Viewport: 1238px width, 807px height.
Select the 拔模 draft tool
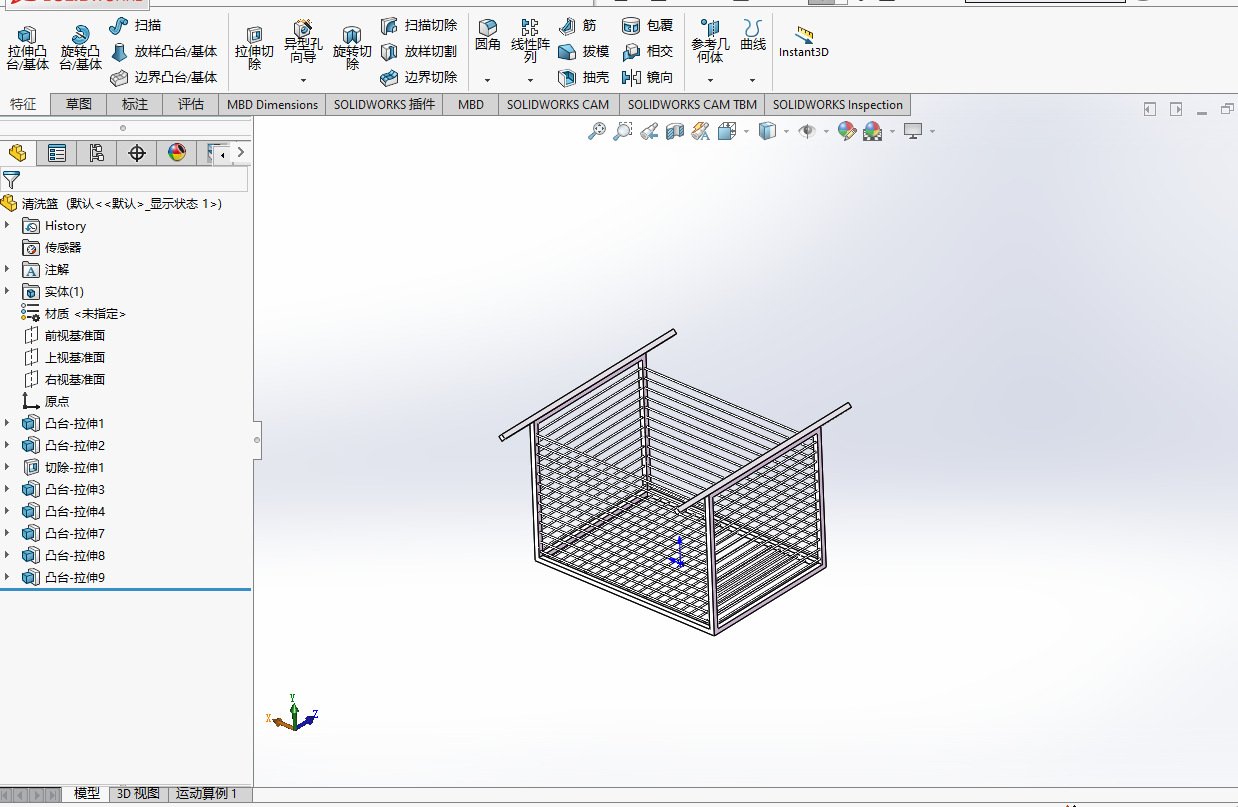point(583,51)
